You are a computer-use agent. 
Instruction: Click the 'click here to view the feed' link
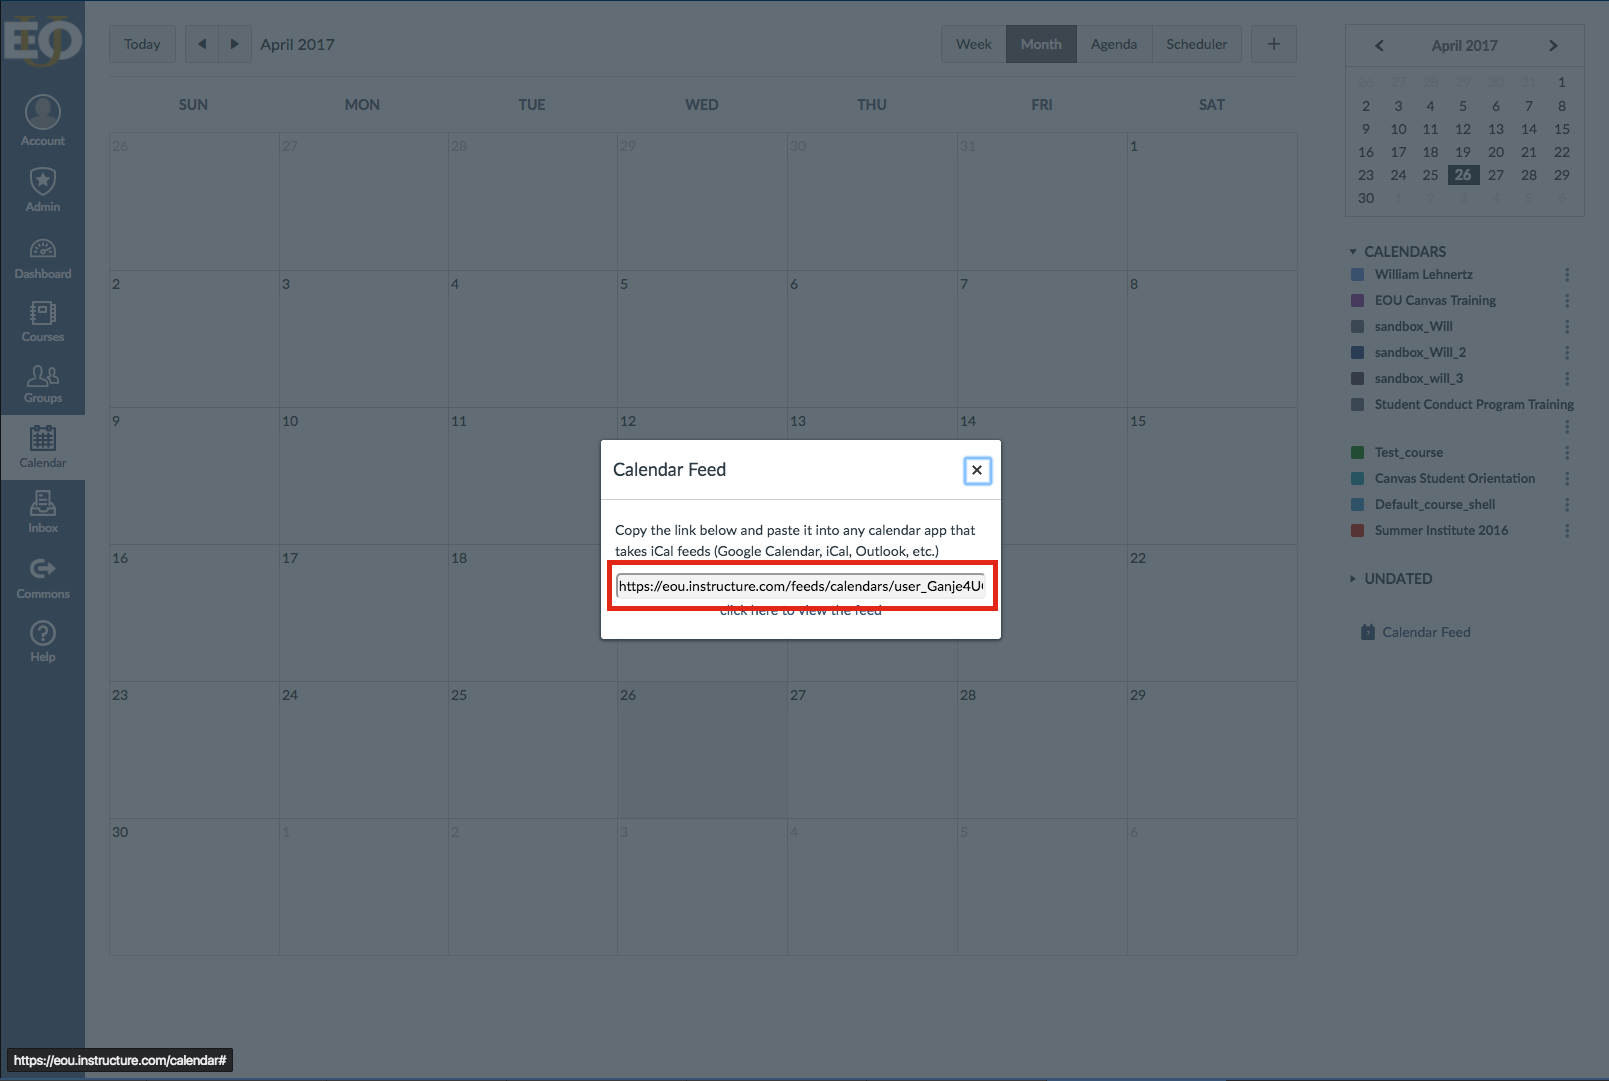[800, 610]
